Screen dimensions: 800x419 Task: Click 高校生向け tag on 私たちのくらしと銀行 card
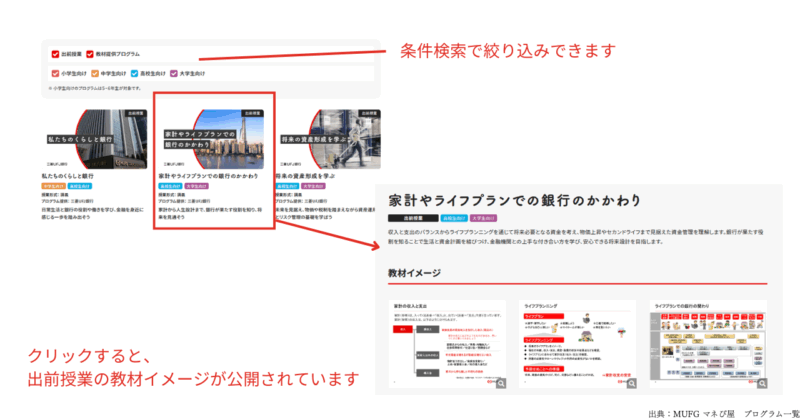pos(80,186)
